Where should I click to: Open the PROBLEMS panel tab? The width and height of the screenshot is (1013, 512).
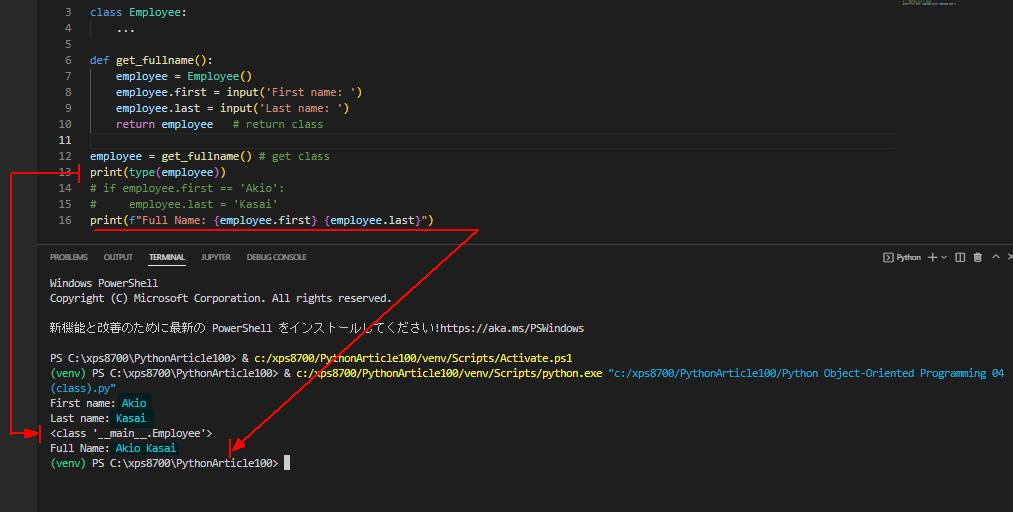[68, 257]
